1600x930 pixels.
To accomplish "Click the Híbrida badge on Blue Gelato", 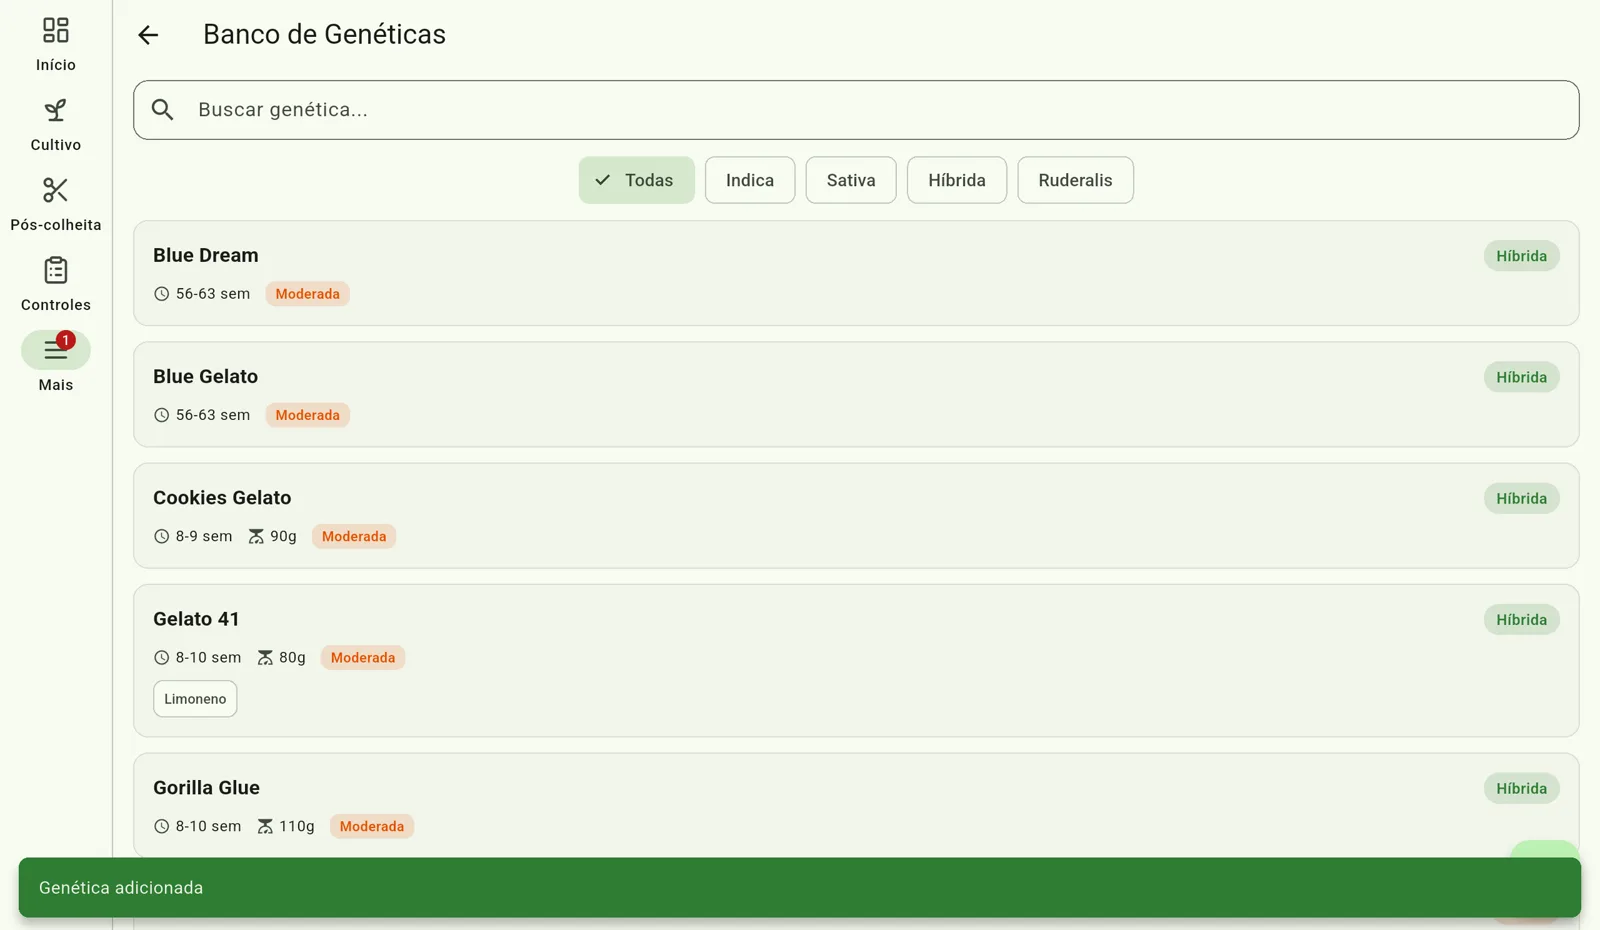I will [1521, 377].
